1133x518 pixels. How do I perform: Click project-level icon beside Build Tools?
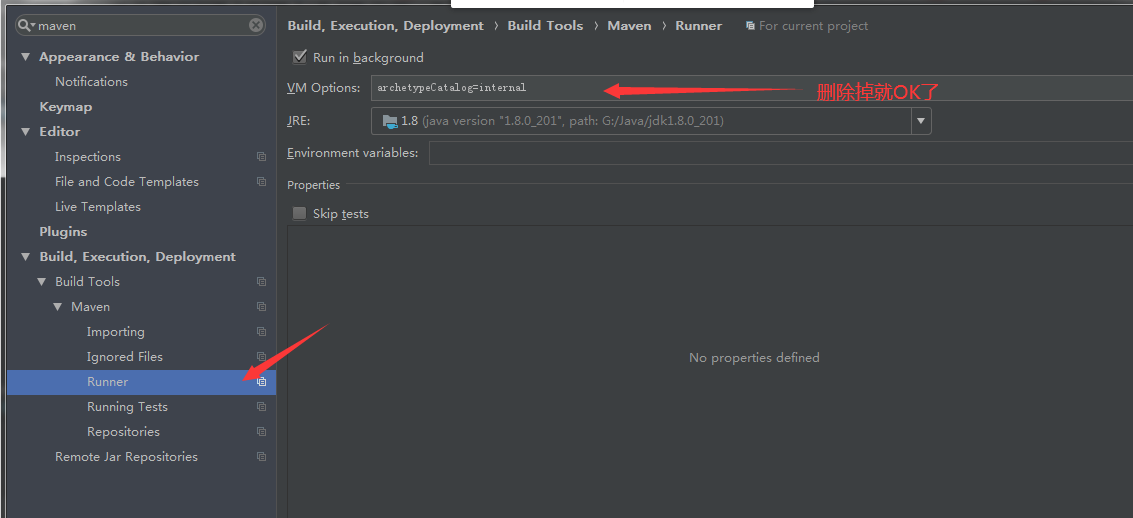pos(262,282)
